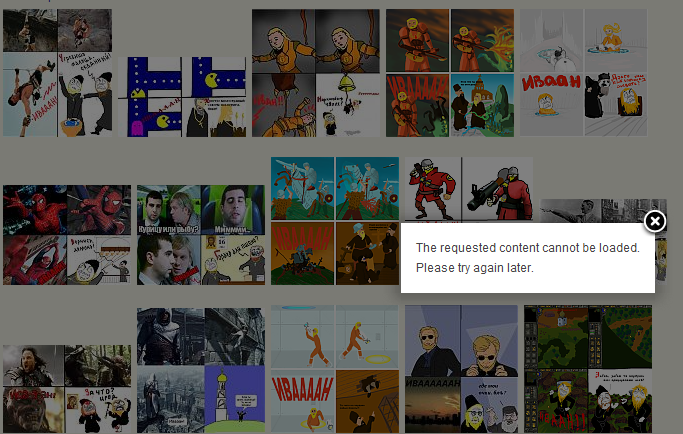
Task: Open the bell-ringing orange suit comic
Action: tap(315, 73)
